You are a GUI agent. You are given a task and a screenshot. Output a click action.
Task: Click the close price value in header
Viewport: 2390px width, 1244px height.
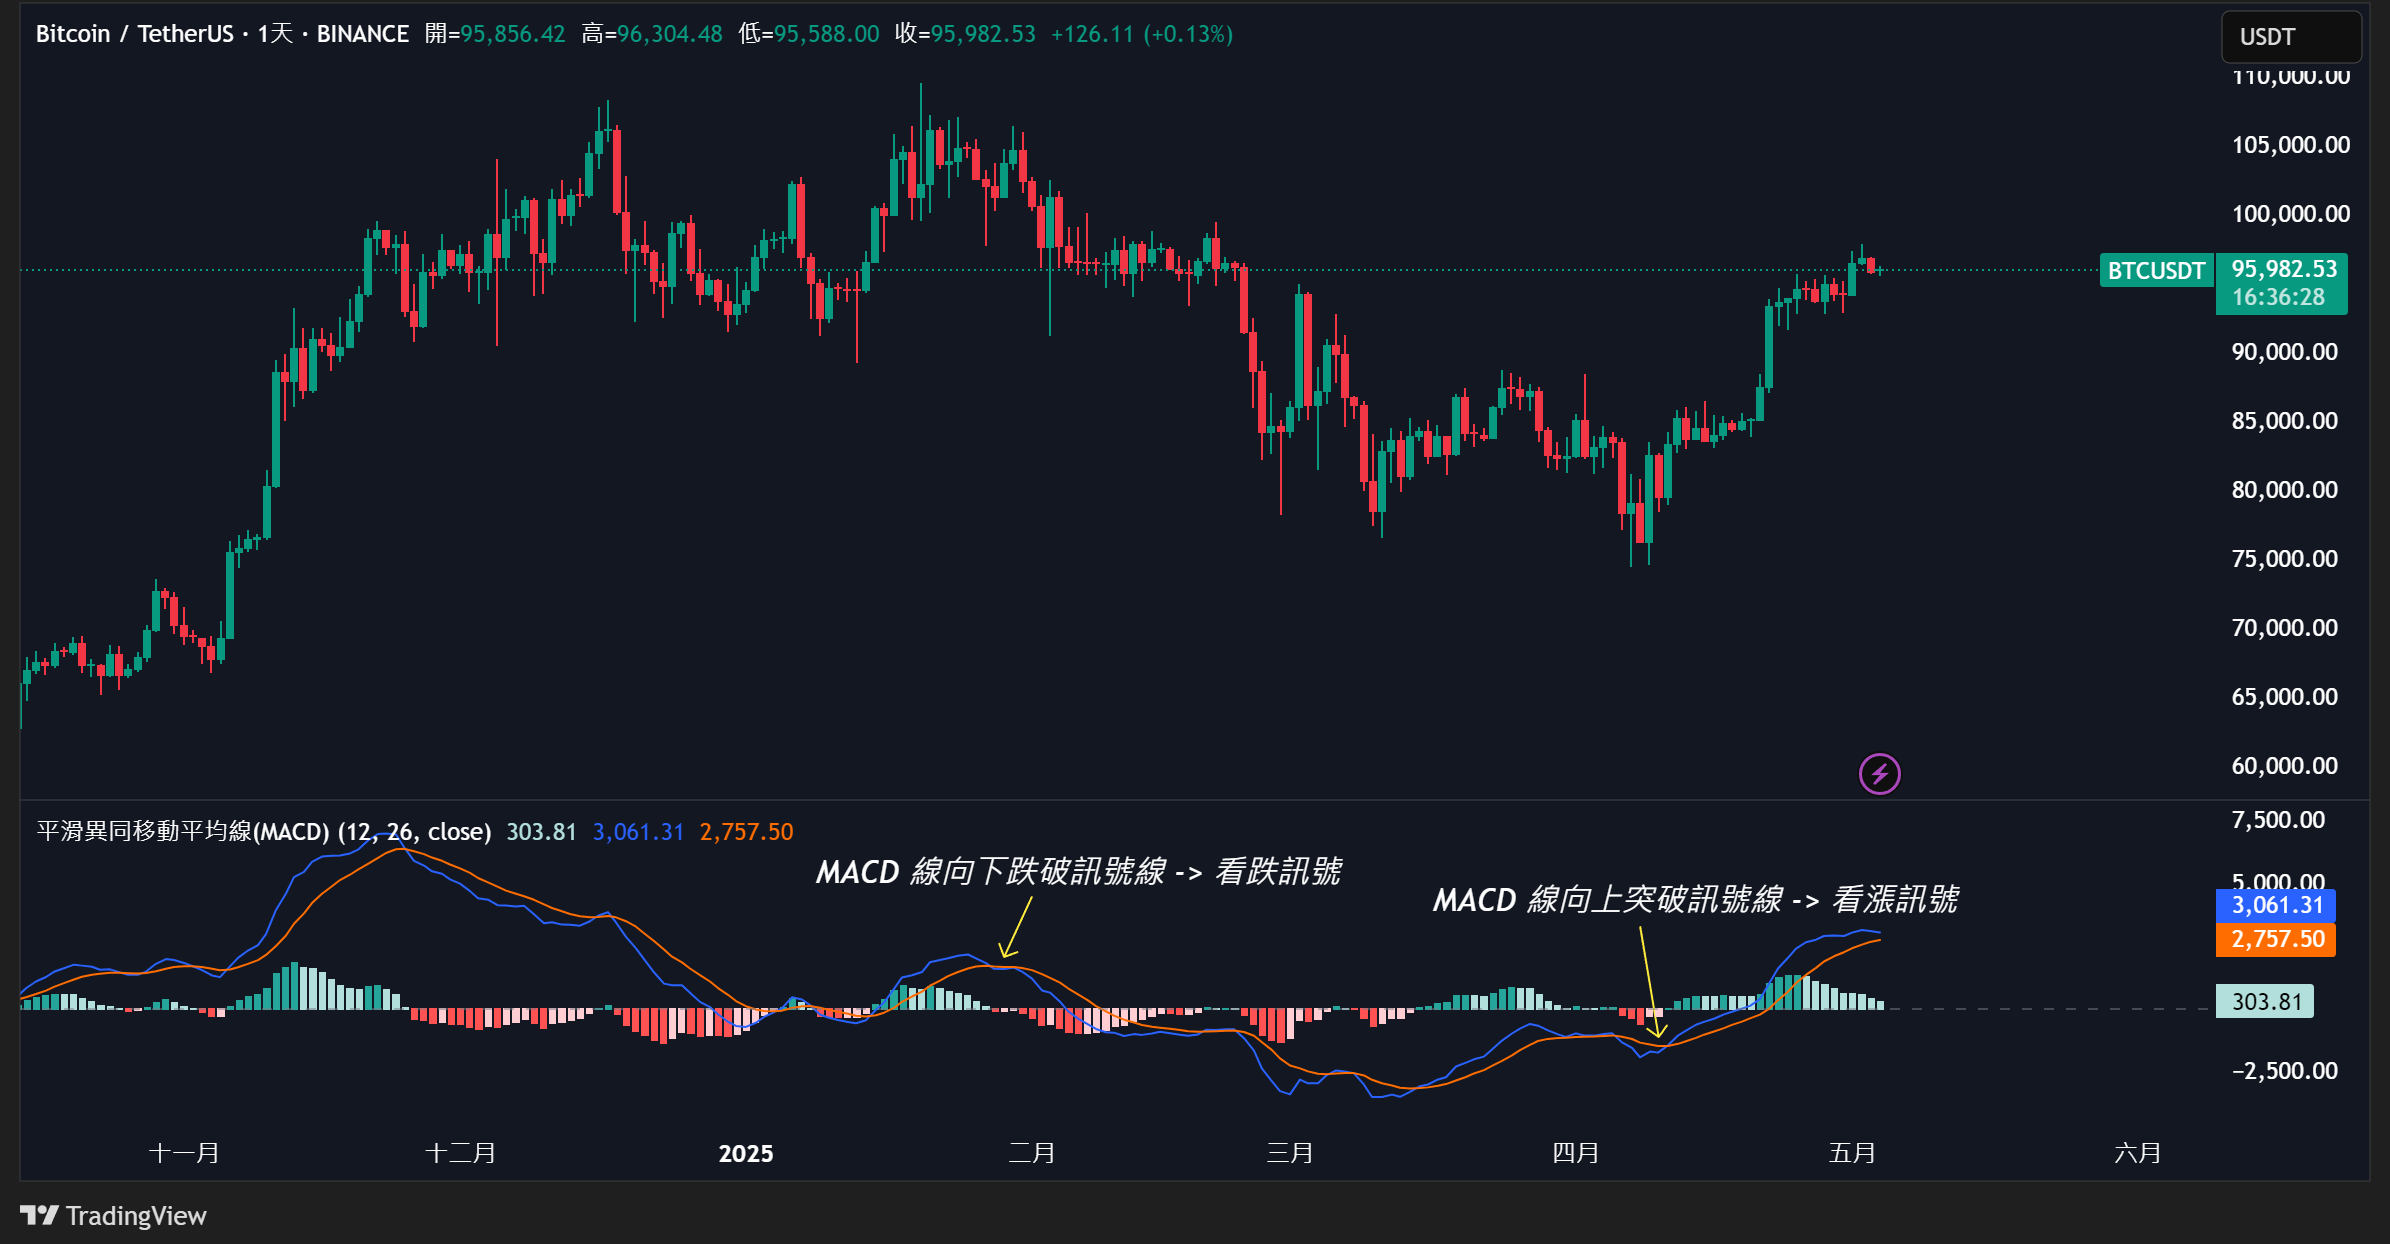(x=983, y=34)
